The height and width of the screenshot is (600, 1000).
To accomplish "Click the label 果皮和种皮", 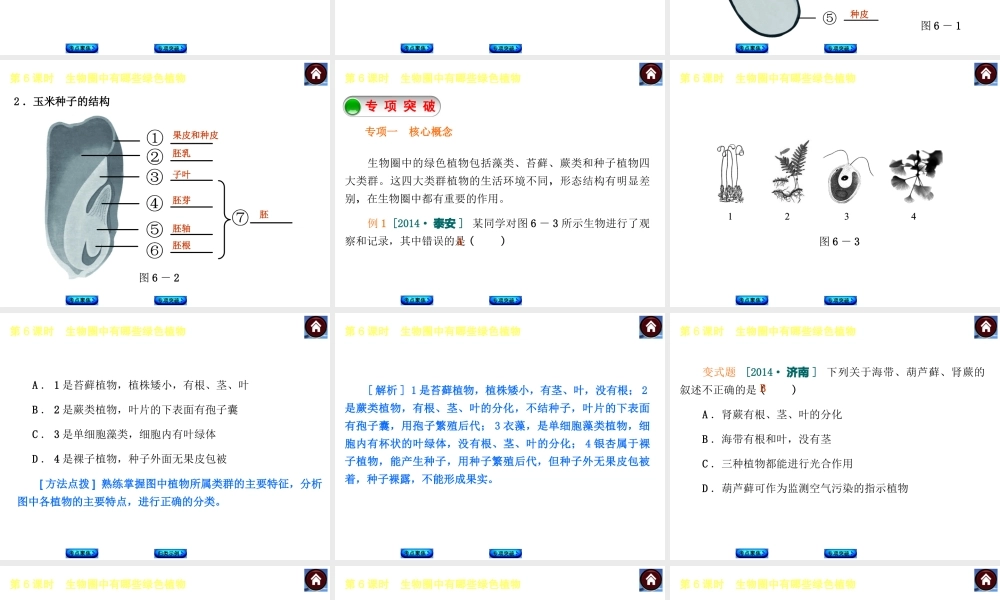I will pyautogui.click(x=195, y=135).
